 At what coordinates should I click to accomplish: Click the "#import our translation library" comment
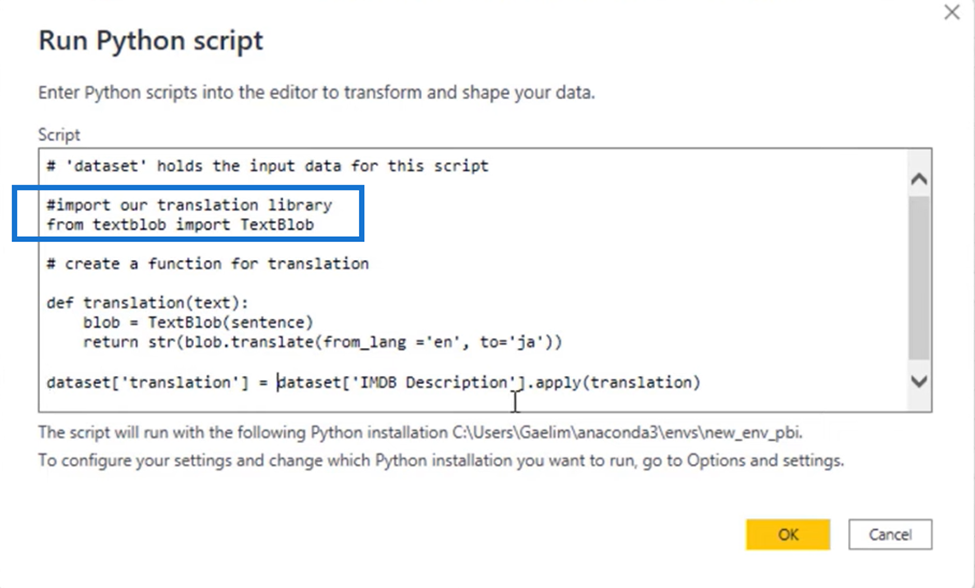(189, 204)
